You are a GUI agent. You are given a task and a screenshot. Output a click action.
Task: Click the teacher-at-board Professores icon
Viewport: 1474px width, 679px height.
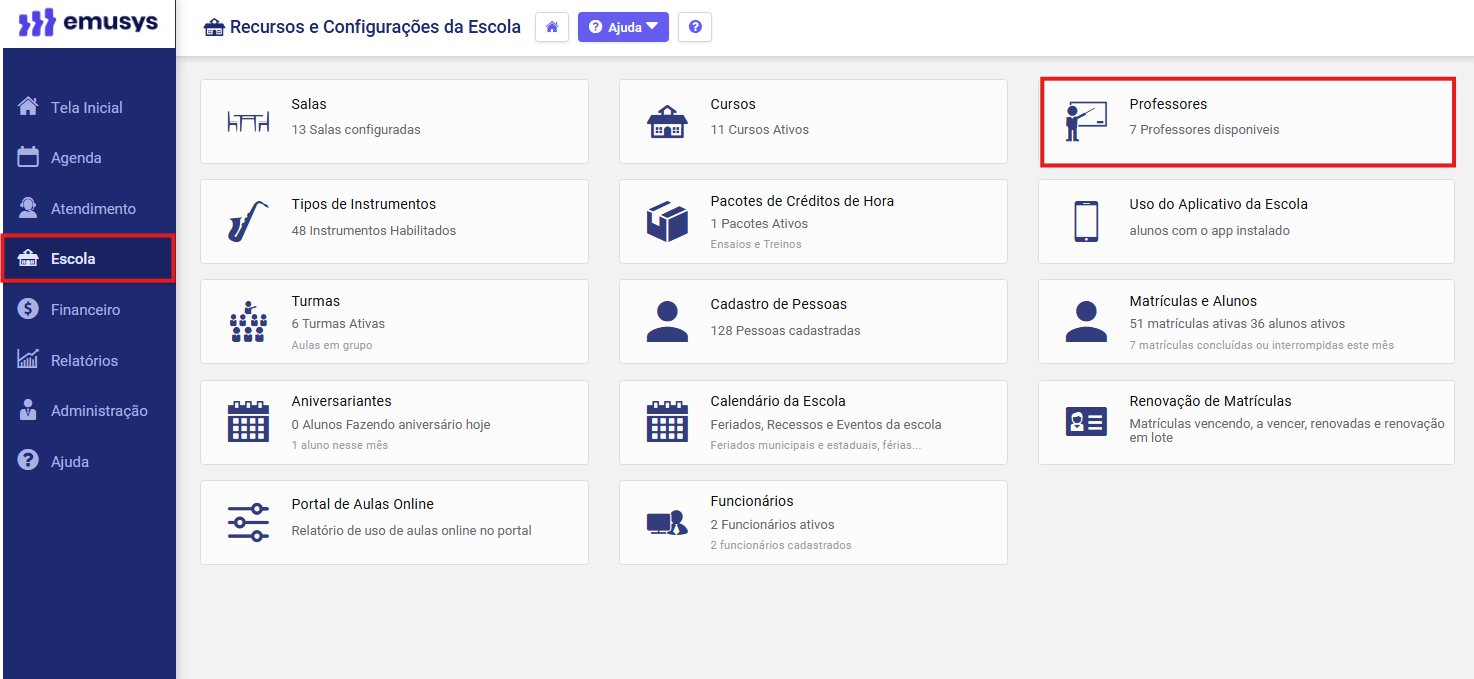[x=1085, y=122]
